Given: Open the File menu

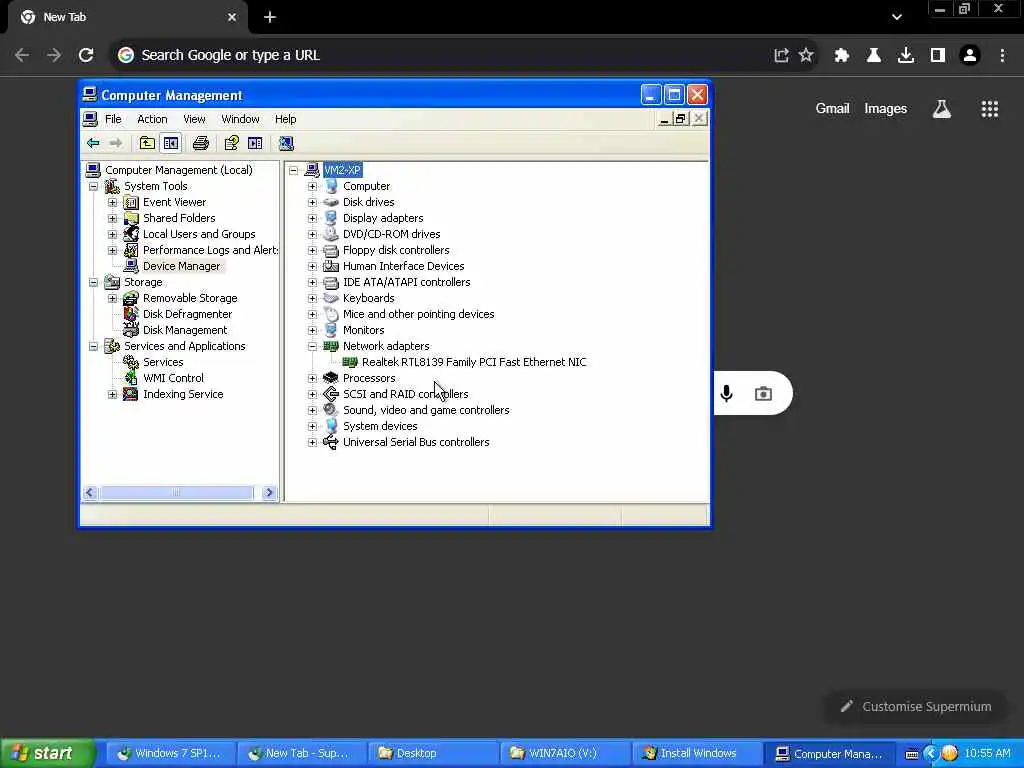Looking at the screenshot, I should pyautogui.click(x=113, y=119).
